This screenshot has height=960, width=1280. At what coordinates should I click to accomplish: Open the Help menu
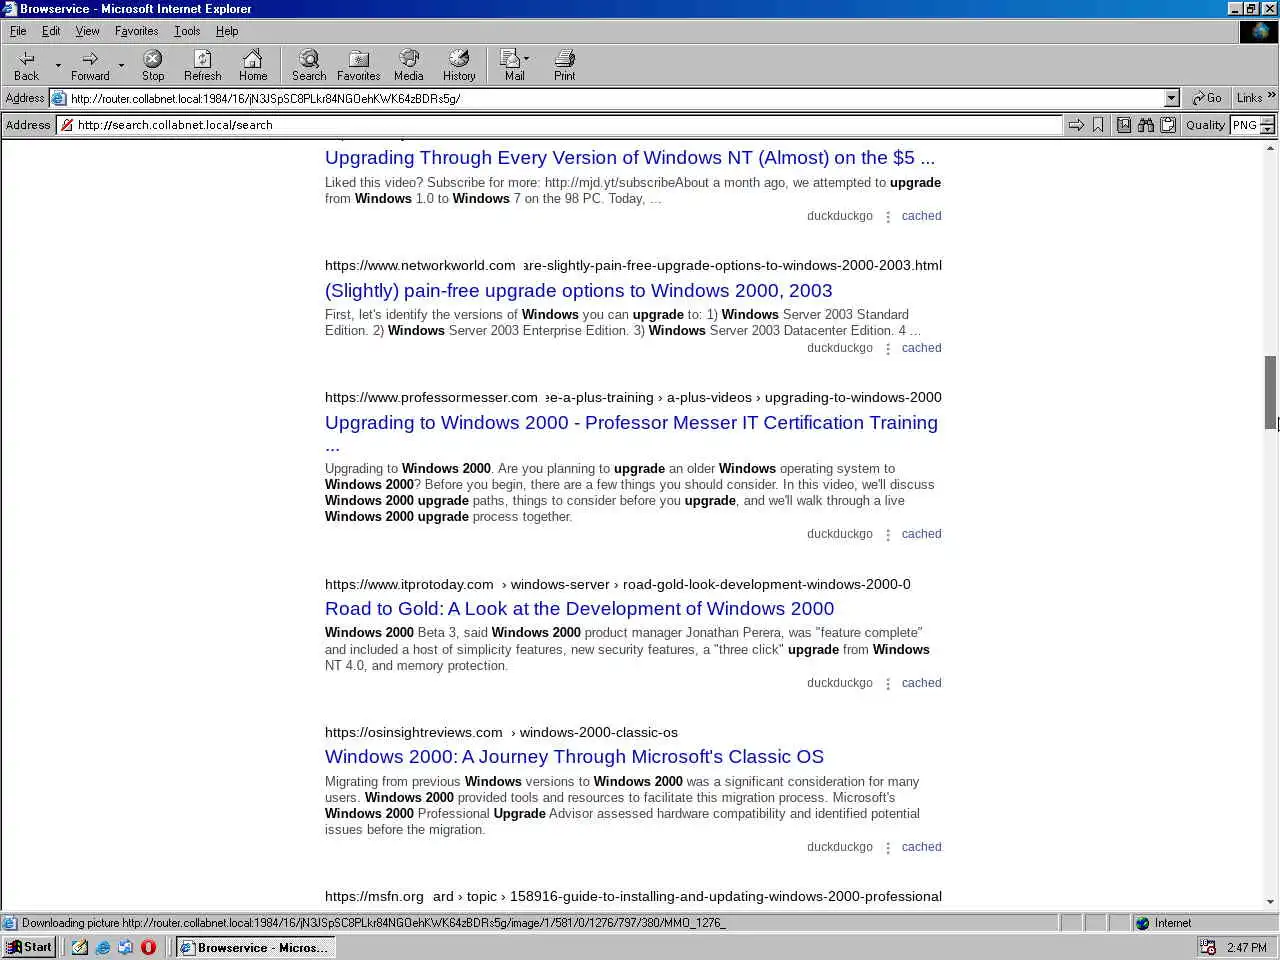227,31
